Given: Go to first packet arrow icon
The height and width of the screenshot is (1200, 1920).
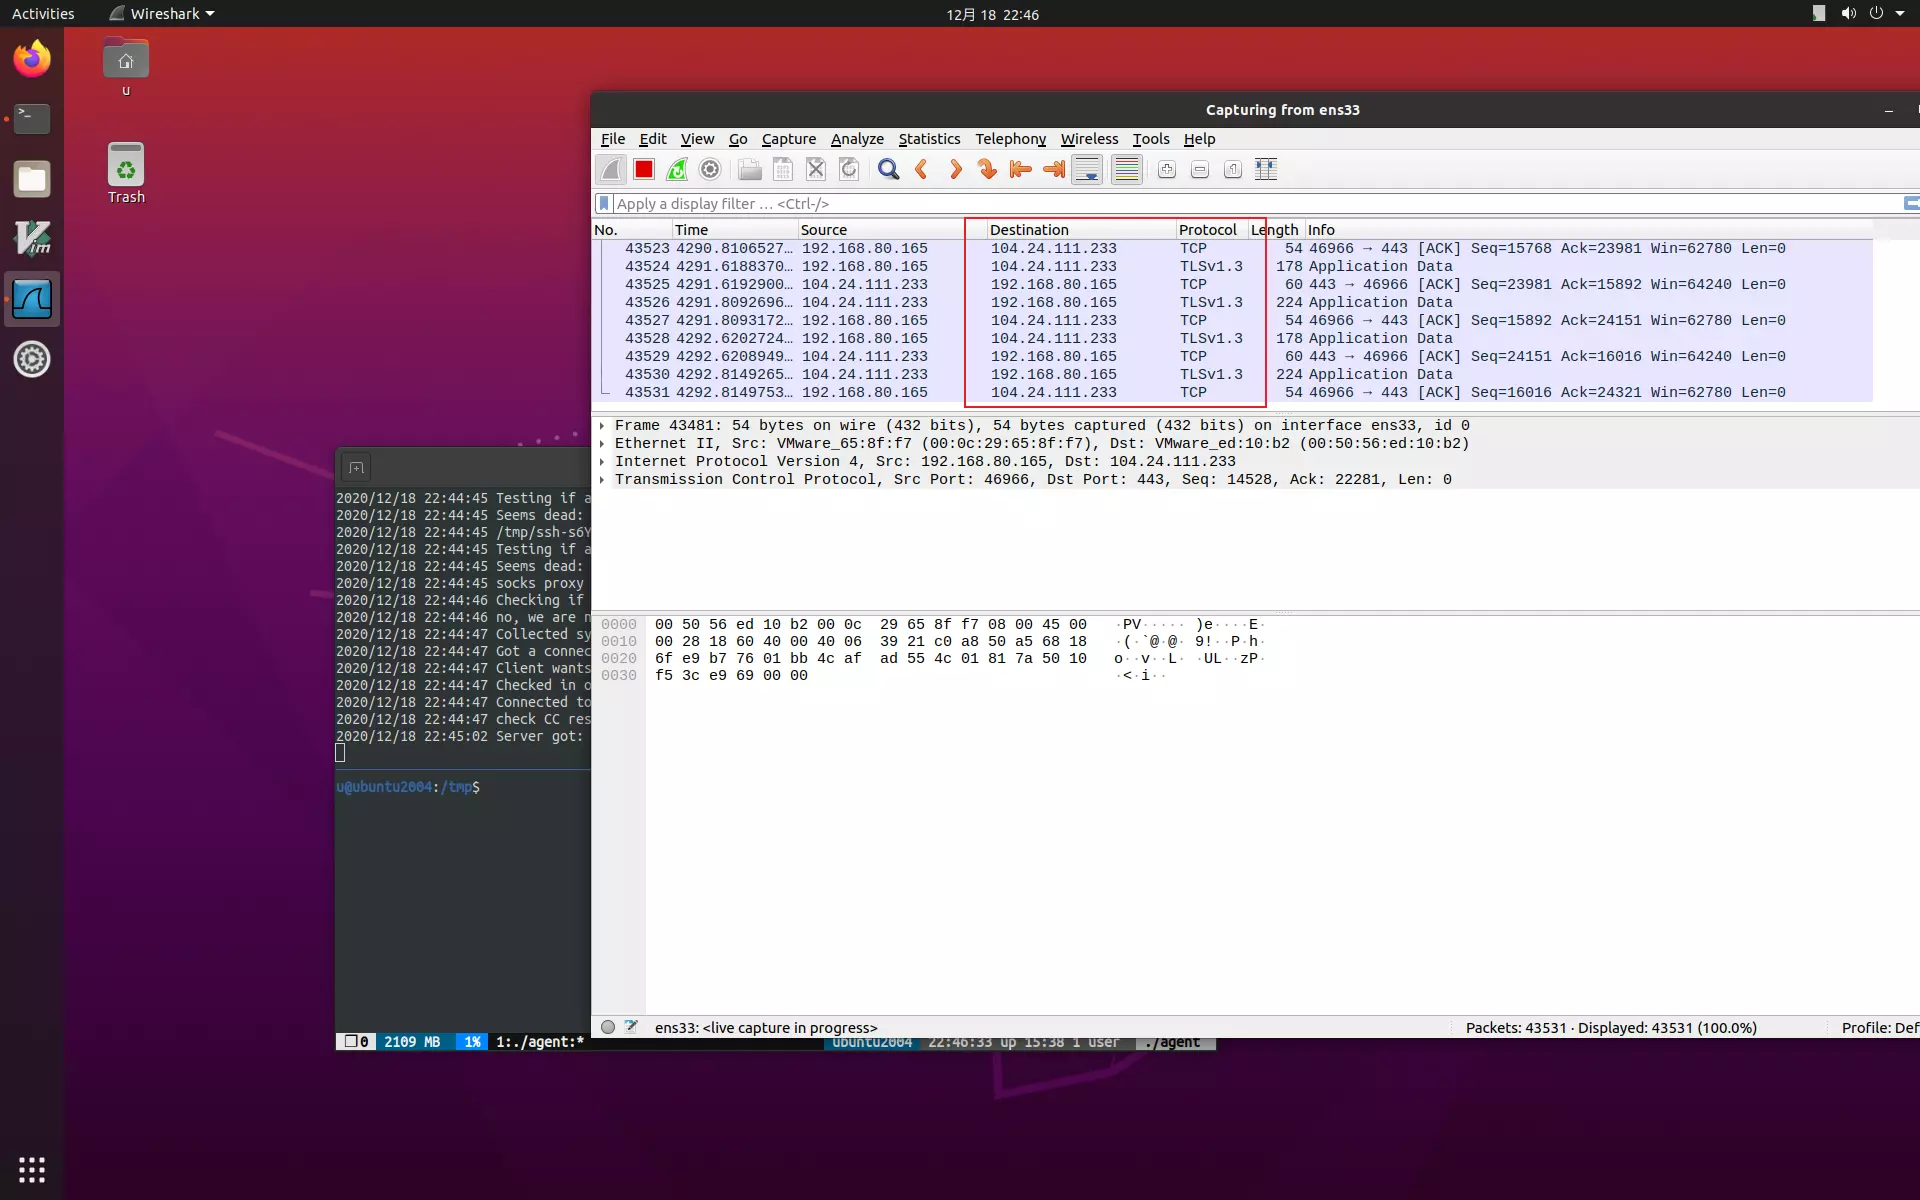Looking at the screenshot, I should (x=1020, y=169).
